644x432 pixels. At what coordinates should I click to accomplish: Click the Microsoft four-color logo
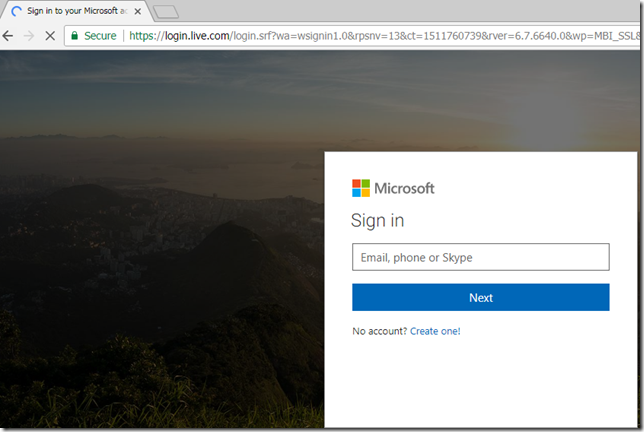pyautogui.click(x=361, y=188)
